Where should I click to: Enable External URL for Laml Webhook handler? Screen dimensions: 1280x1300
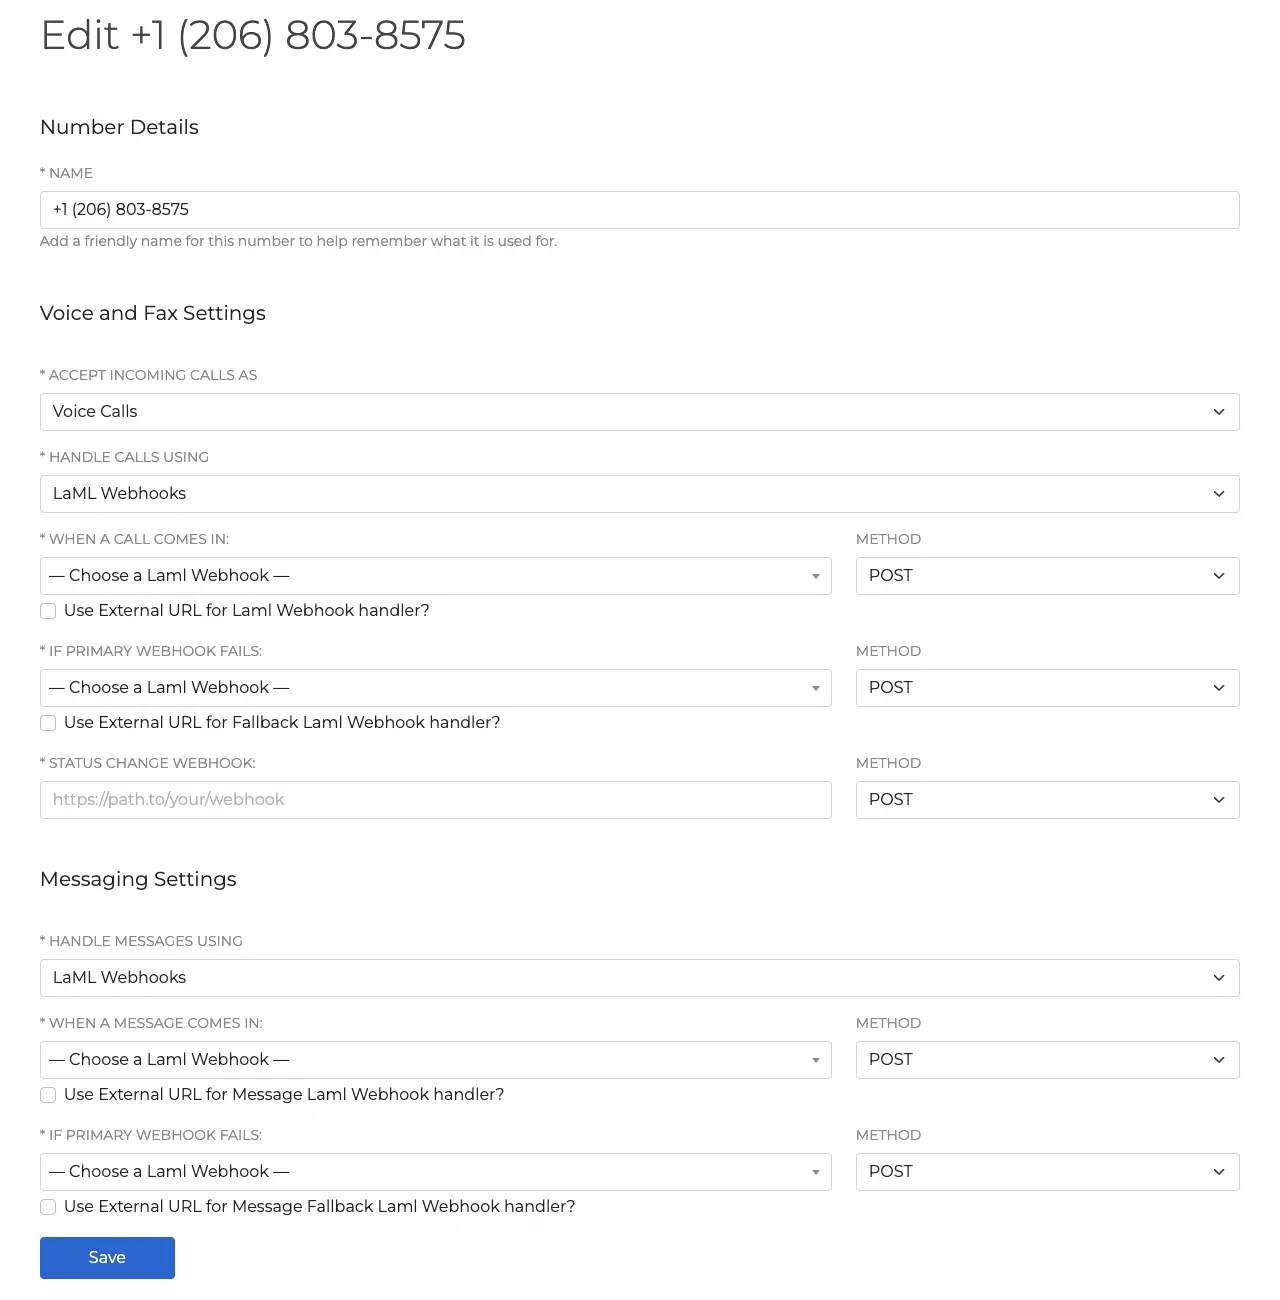(48, 610)
